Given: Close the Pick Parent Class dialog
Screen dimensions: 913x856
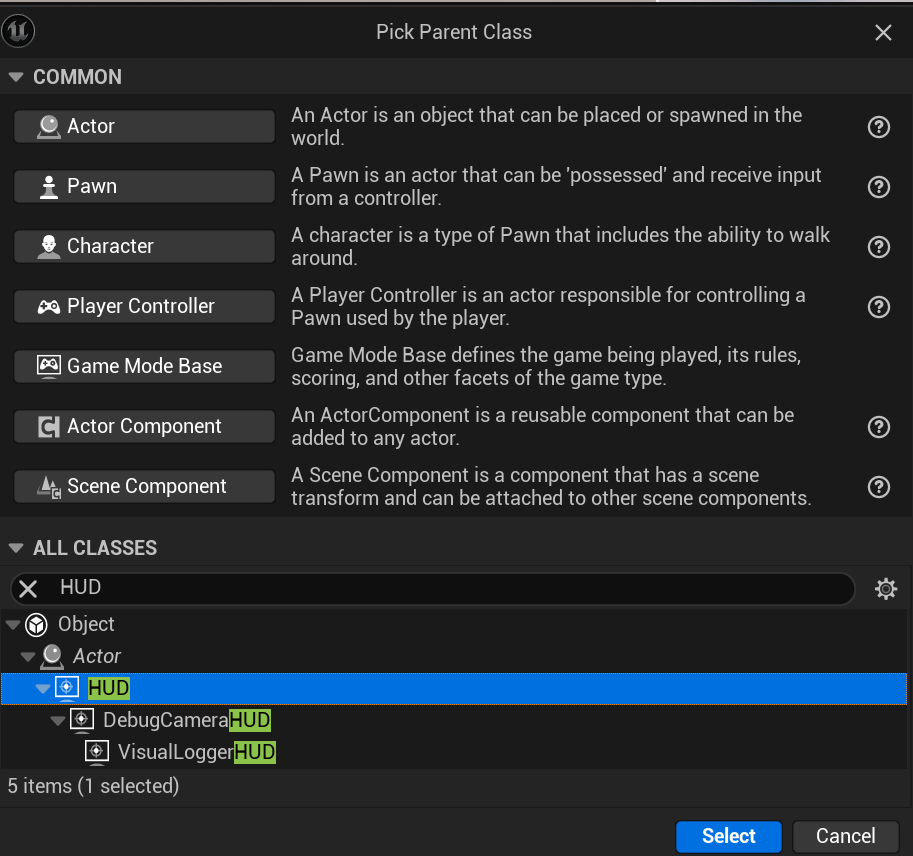Looking at the screenshot, I should pos(883,33).
